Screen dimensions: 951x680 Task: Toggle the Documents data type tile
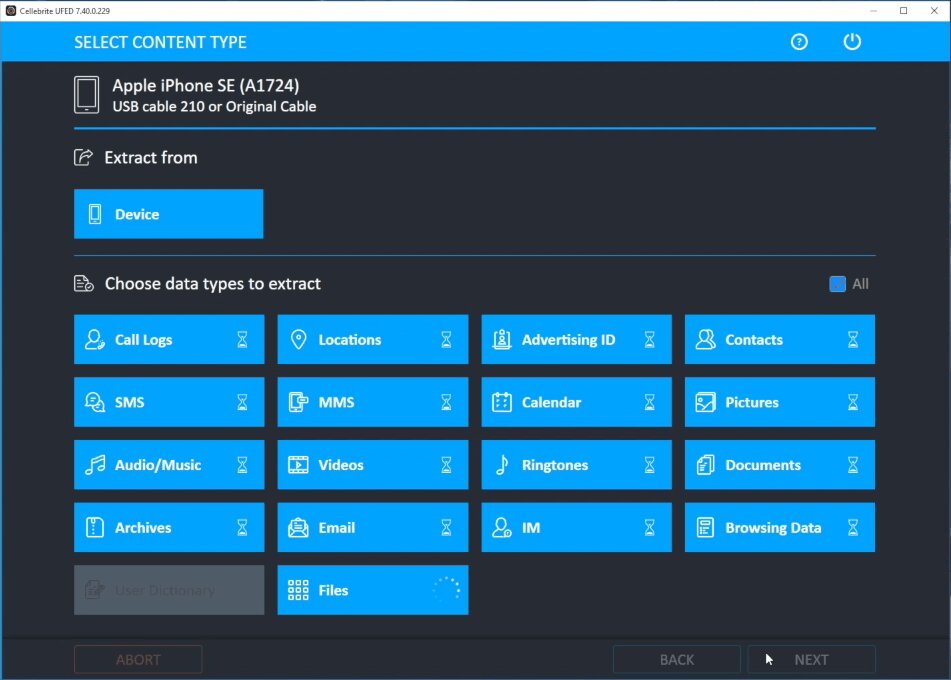tap(779, 465)
